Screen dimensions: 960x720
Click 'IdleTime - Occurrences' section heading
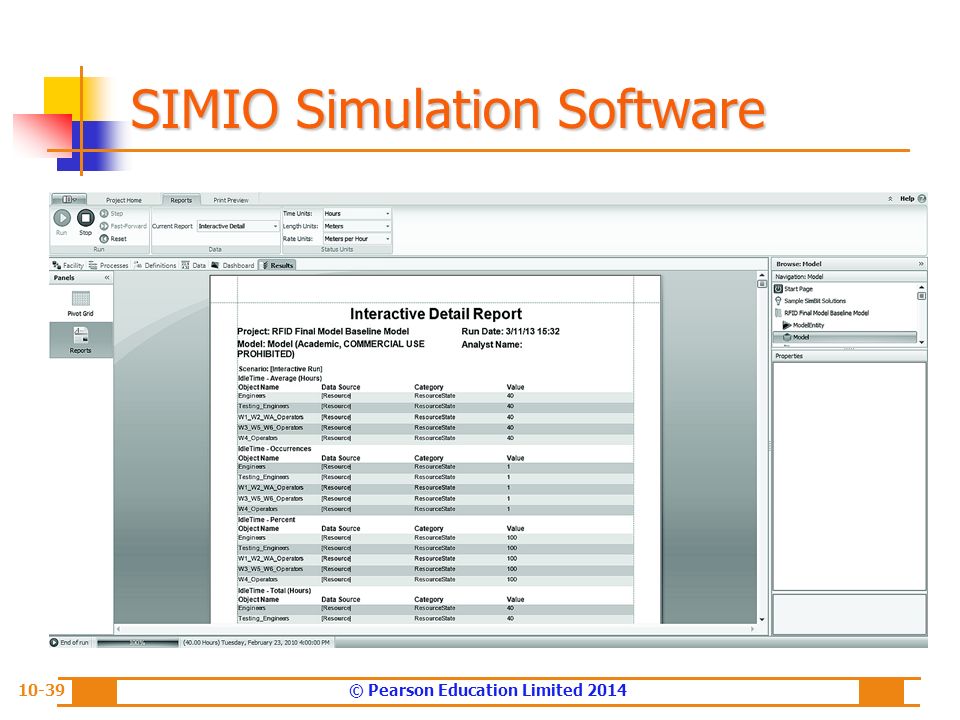click(x=274, y=449)
